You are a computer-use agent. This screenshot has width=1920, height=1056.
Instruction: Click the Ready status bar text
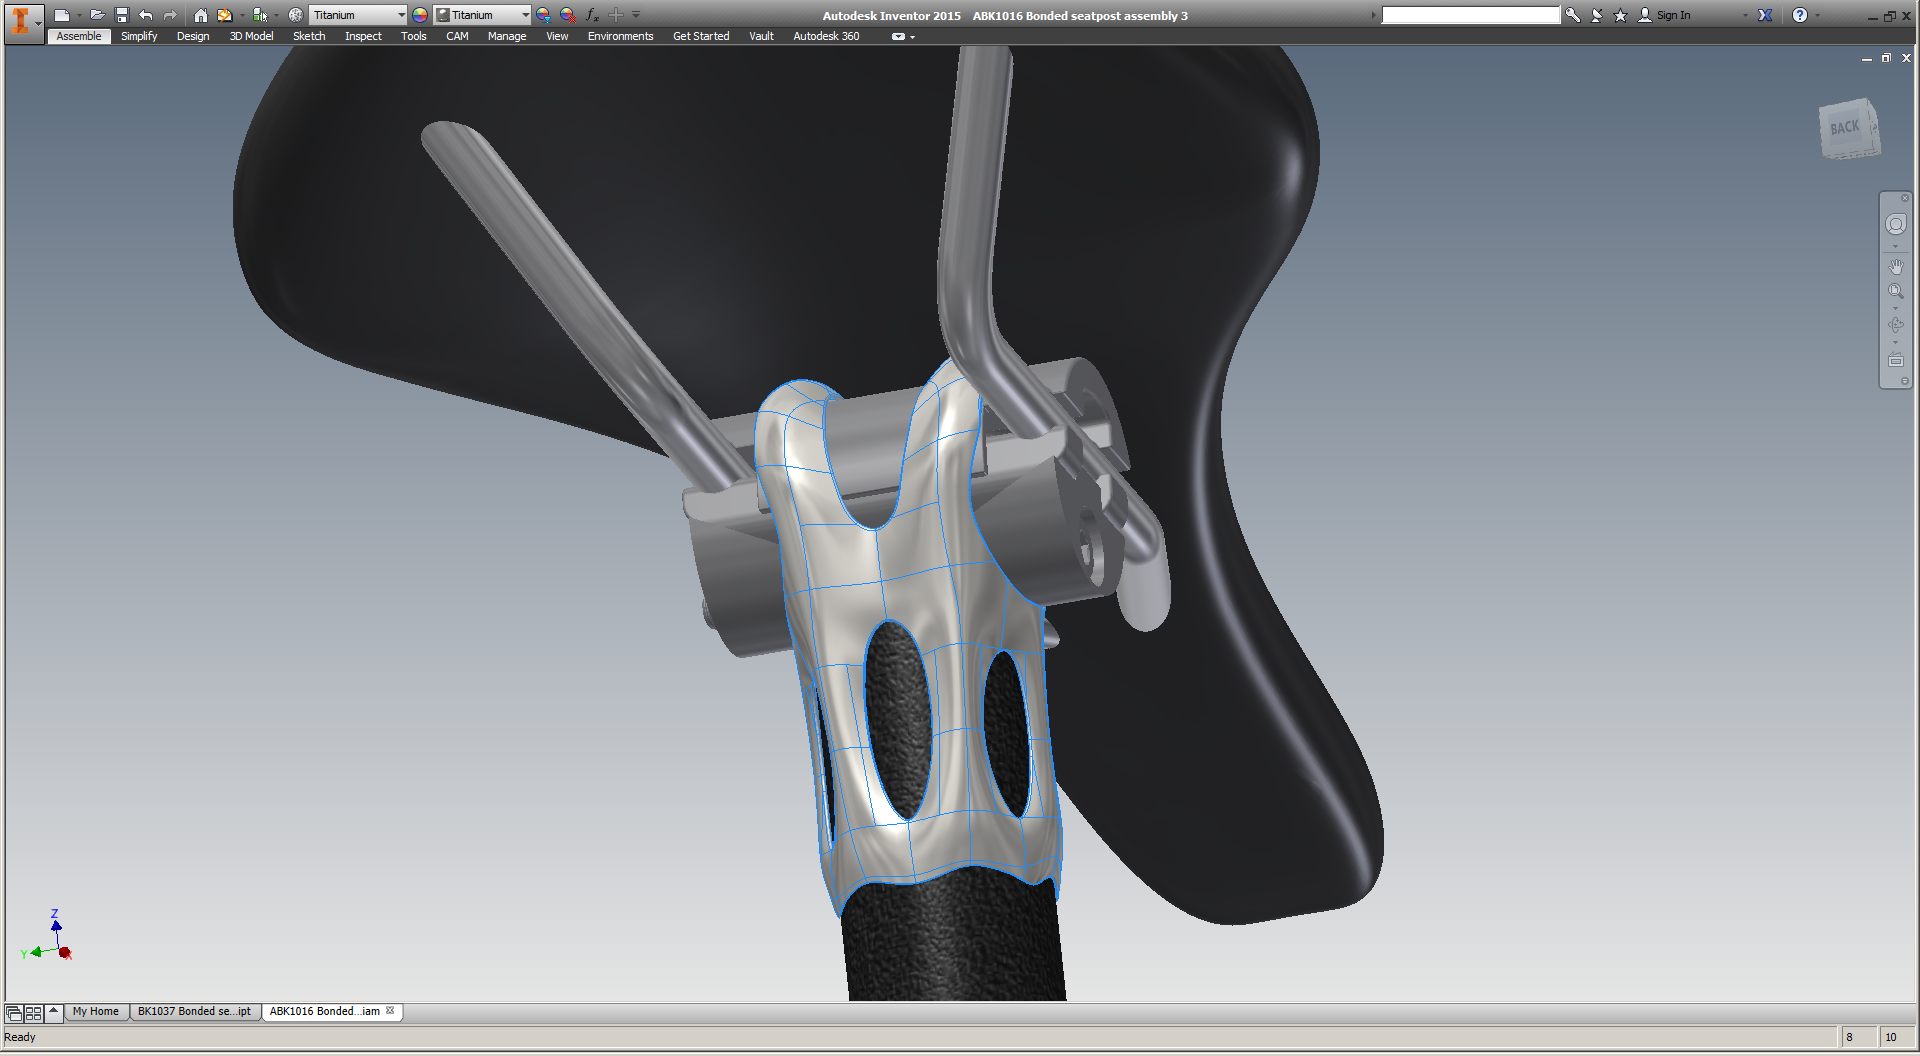tap(20, 1037)
